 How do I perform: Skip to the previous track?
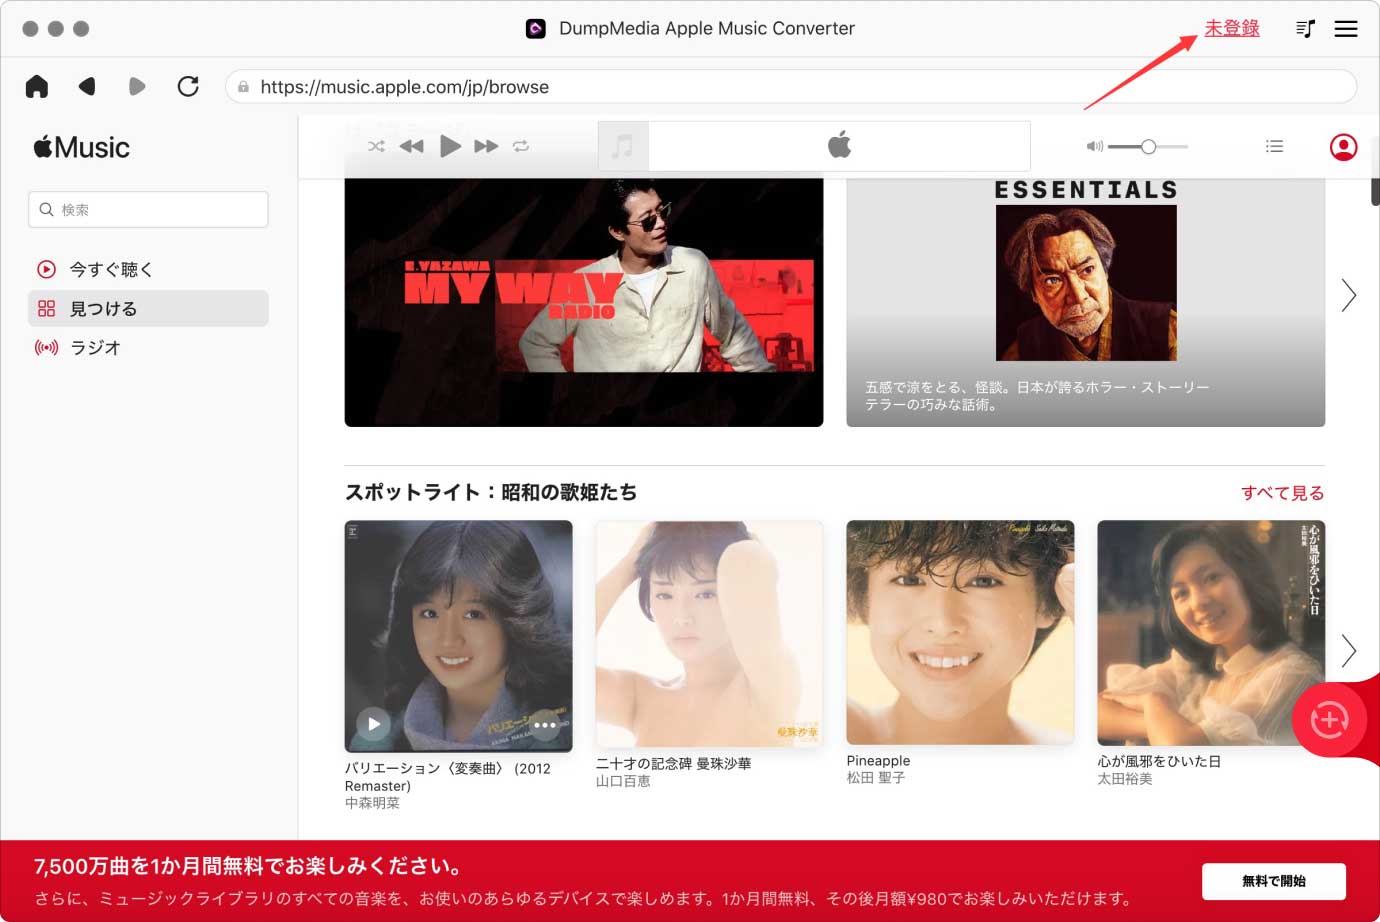411,146
